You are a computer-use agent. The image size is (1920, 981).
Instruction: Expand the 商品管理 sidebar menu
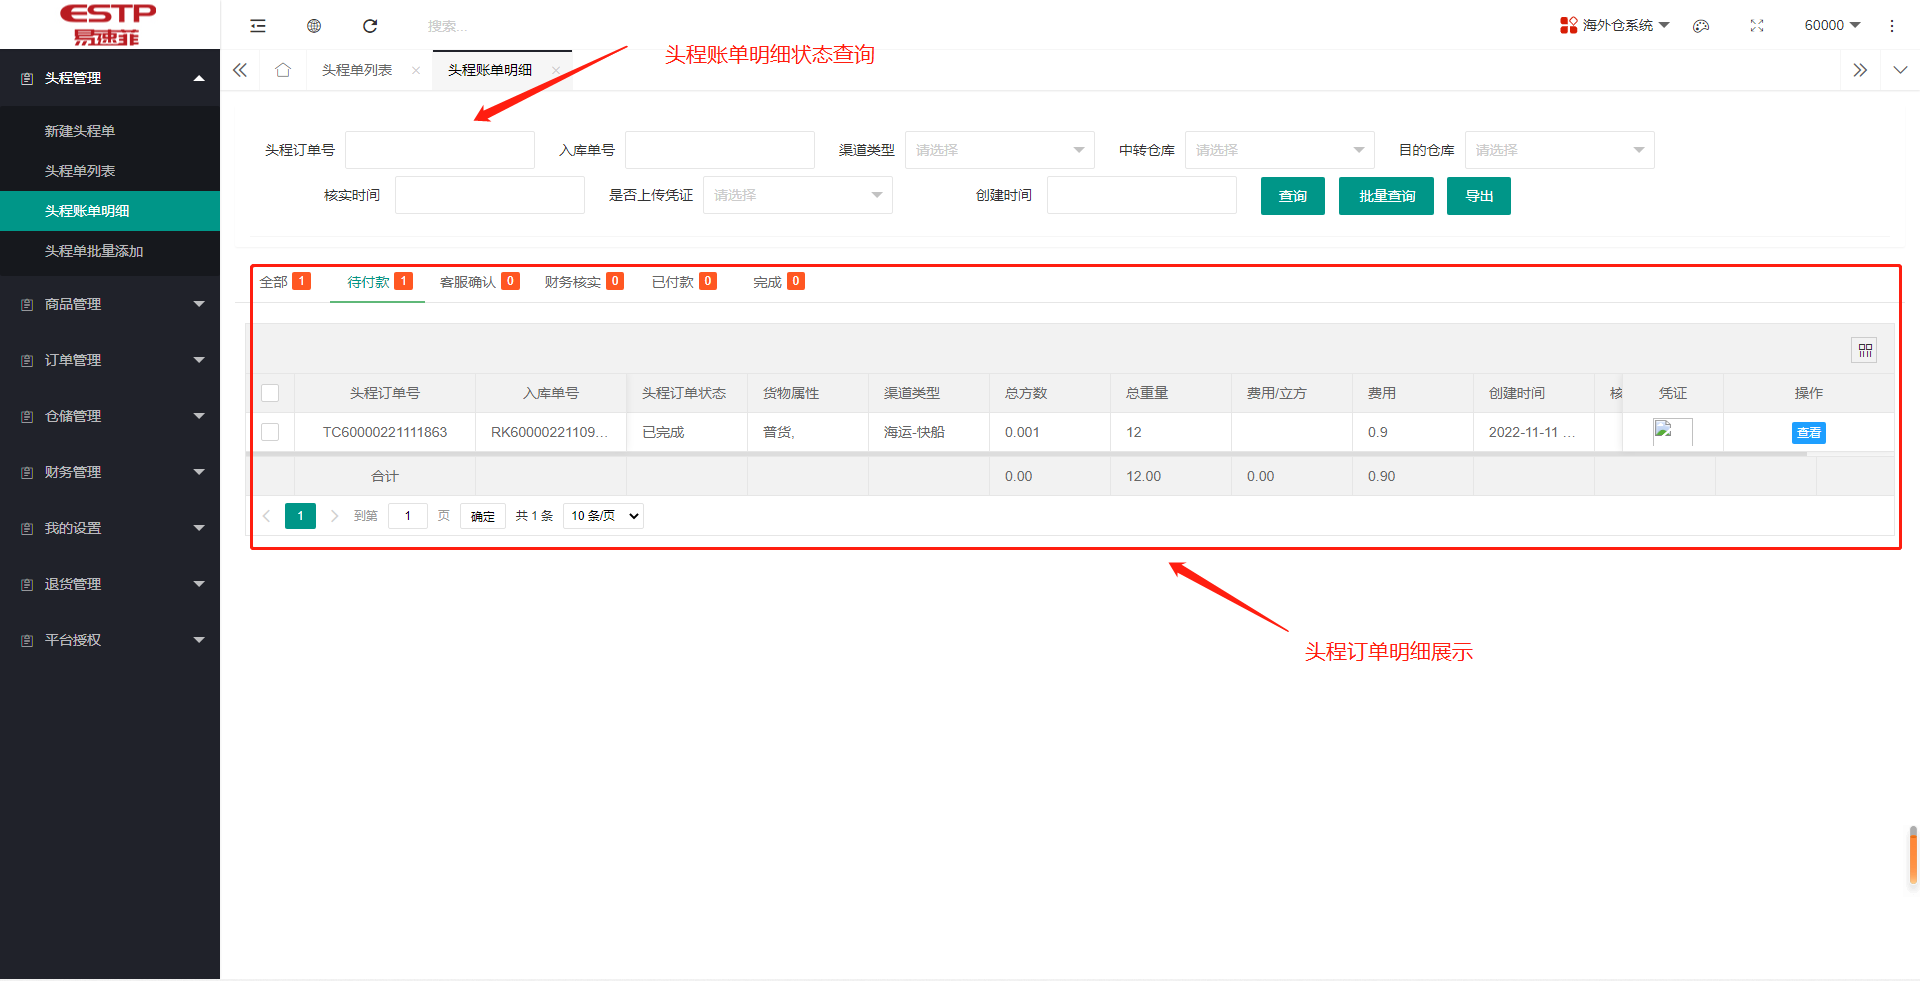pyautogui.click(x=110, y=304)
